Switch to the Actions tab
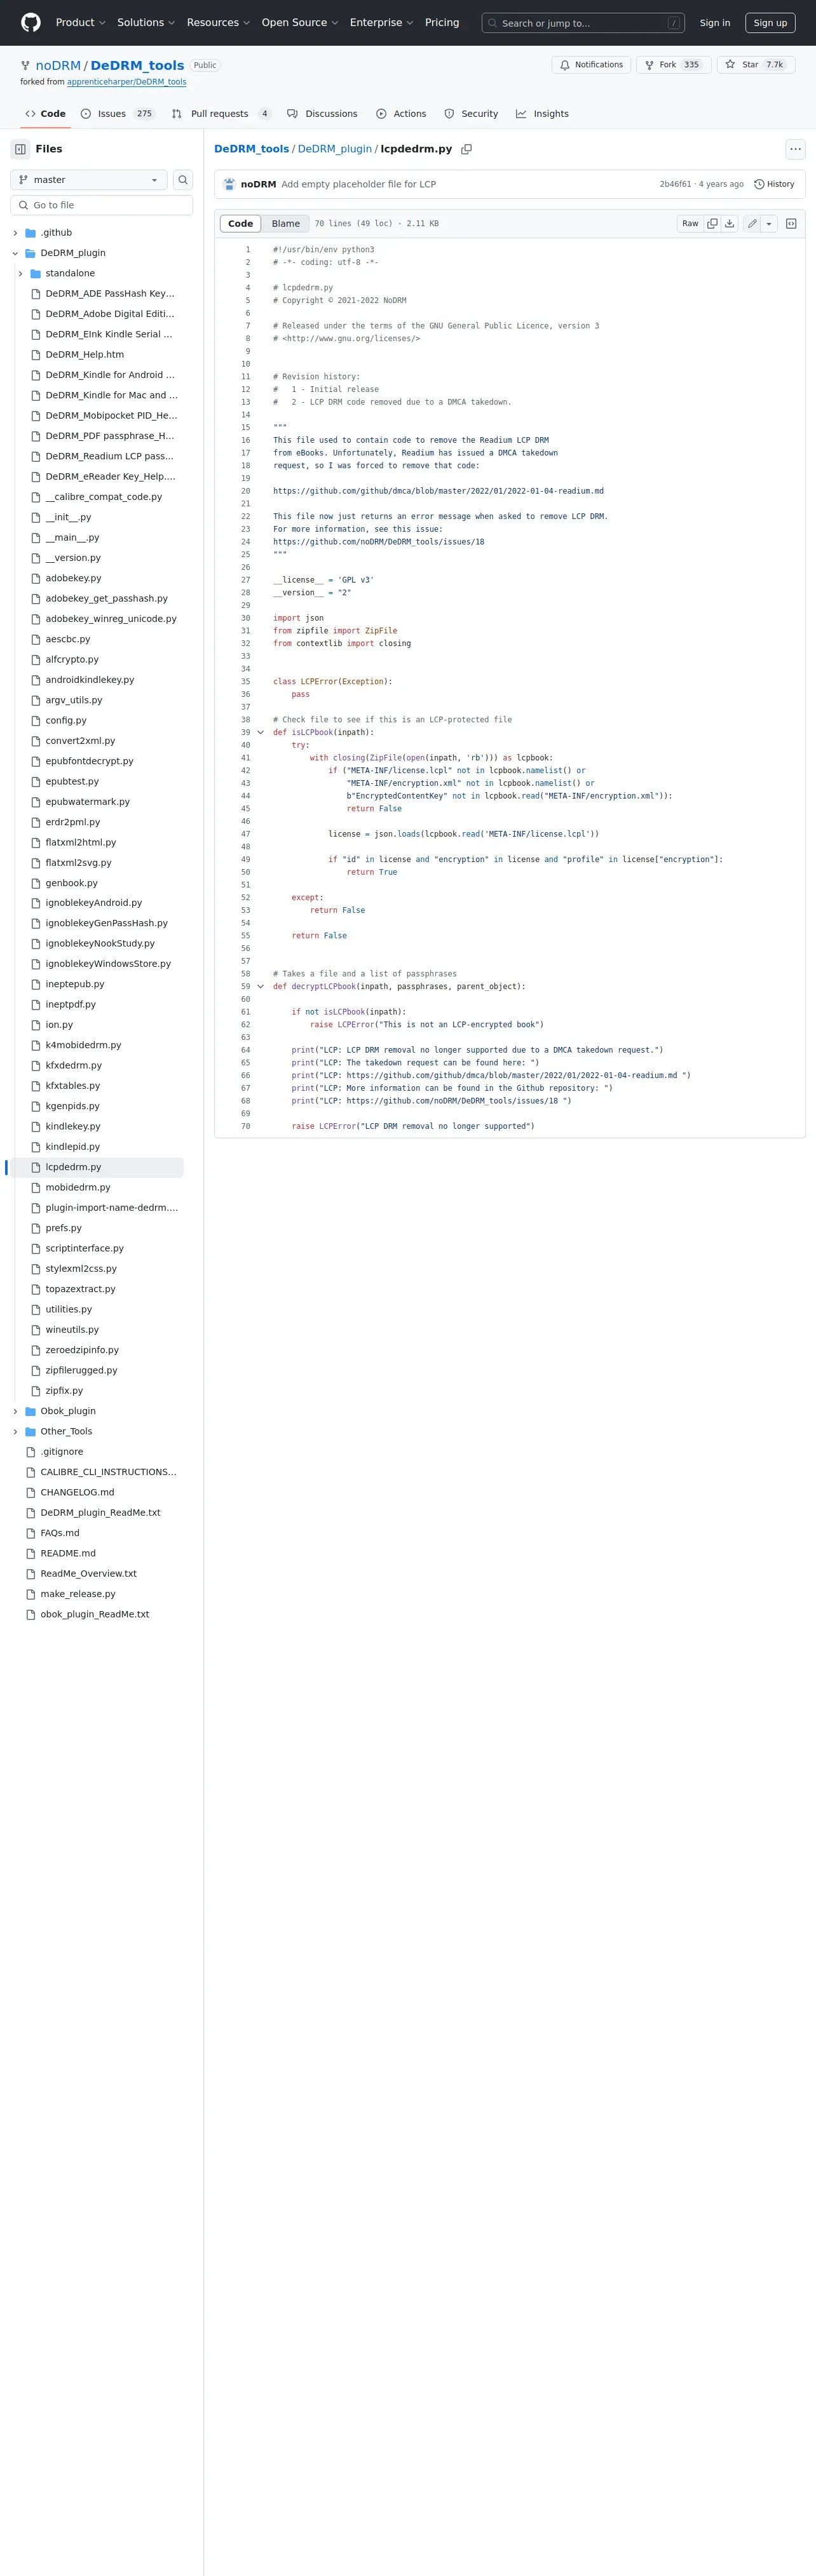The width and height of the screenshot is (816, 2576). (x=401, y=114)
